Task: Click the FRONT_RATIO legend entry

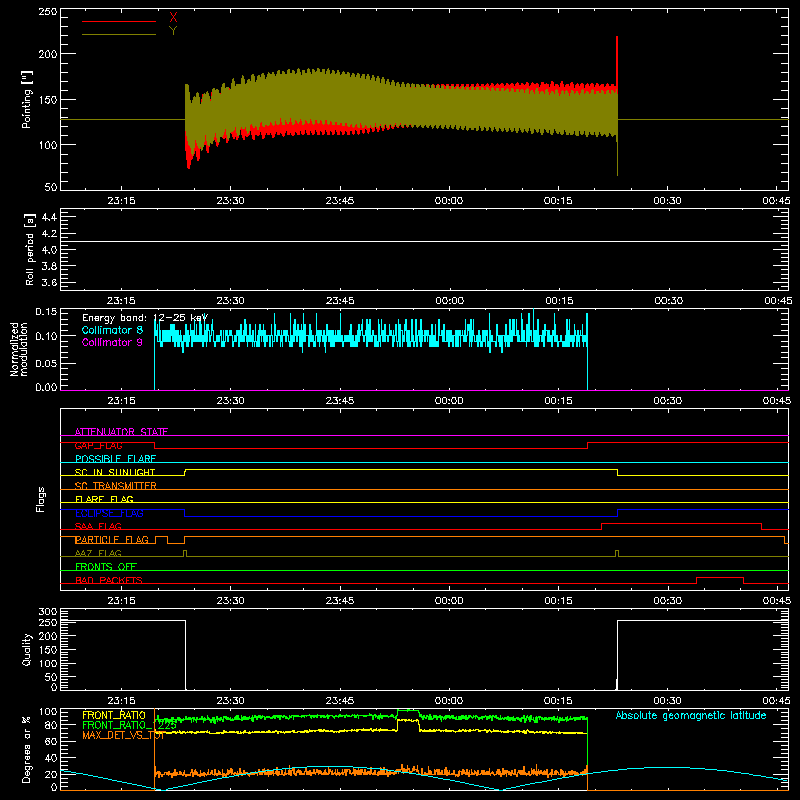Action: (114, 715)
